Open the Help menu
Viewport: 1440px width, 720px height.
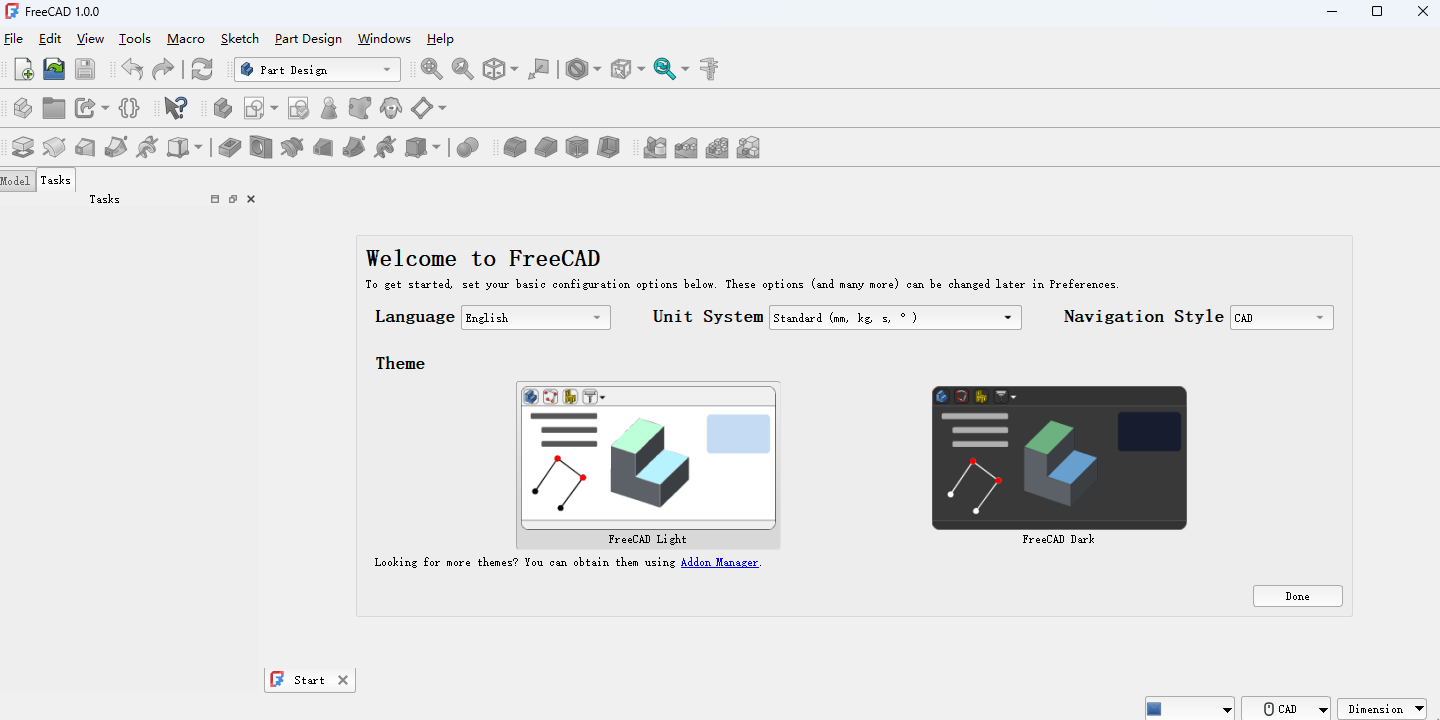440,39
